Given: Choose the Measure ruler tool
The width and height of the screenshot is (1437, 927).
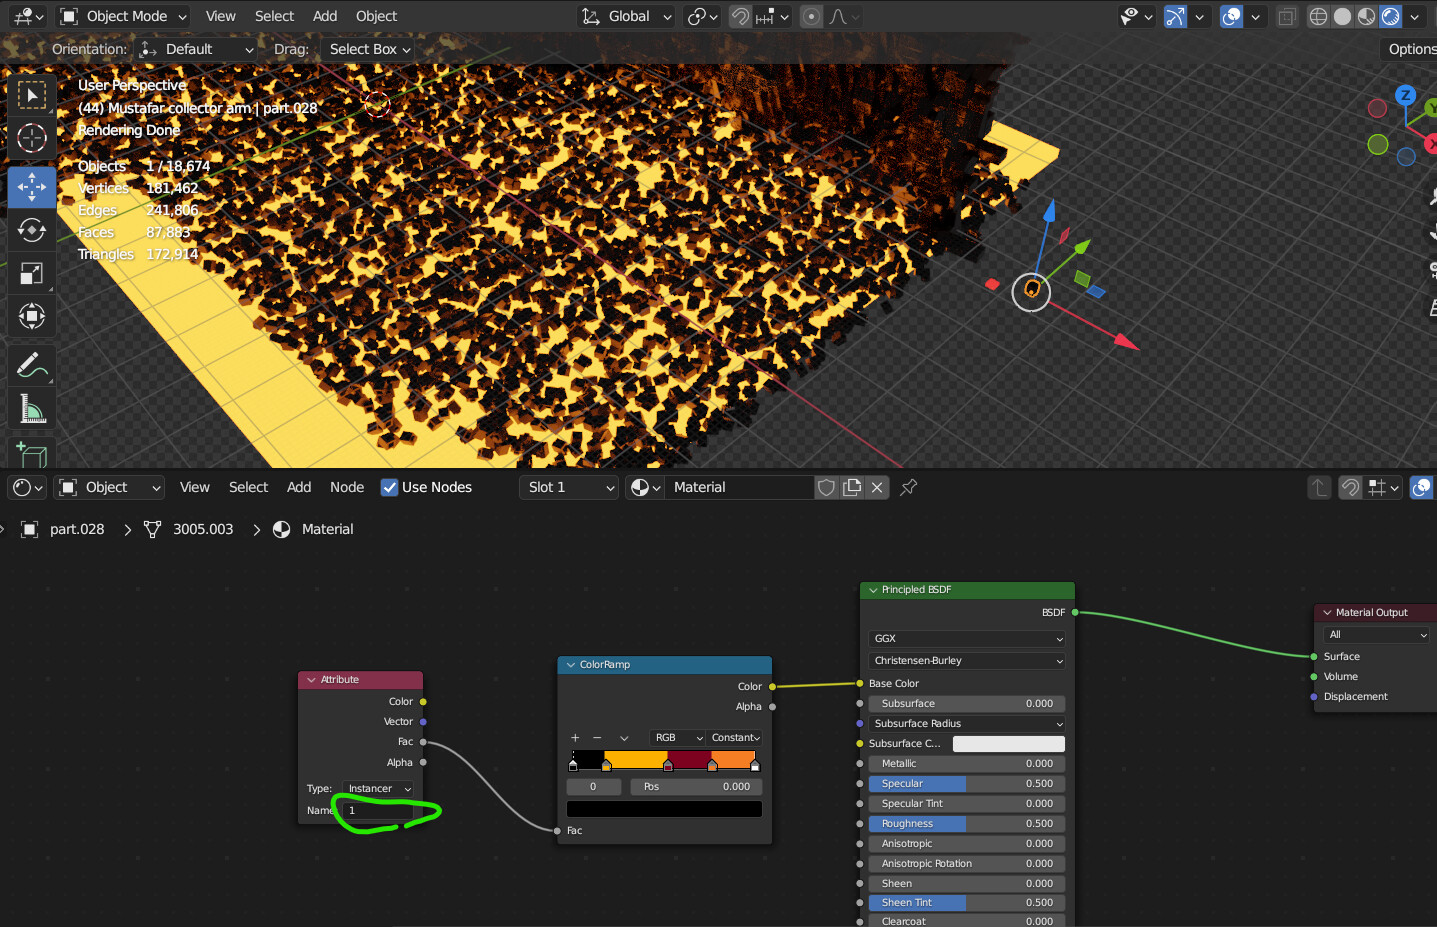Looking at the screenshot, I should click(31, 409).
